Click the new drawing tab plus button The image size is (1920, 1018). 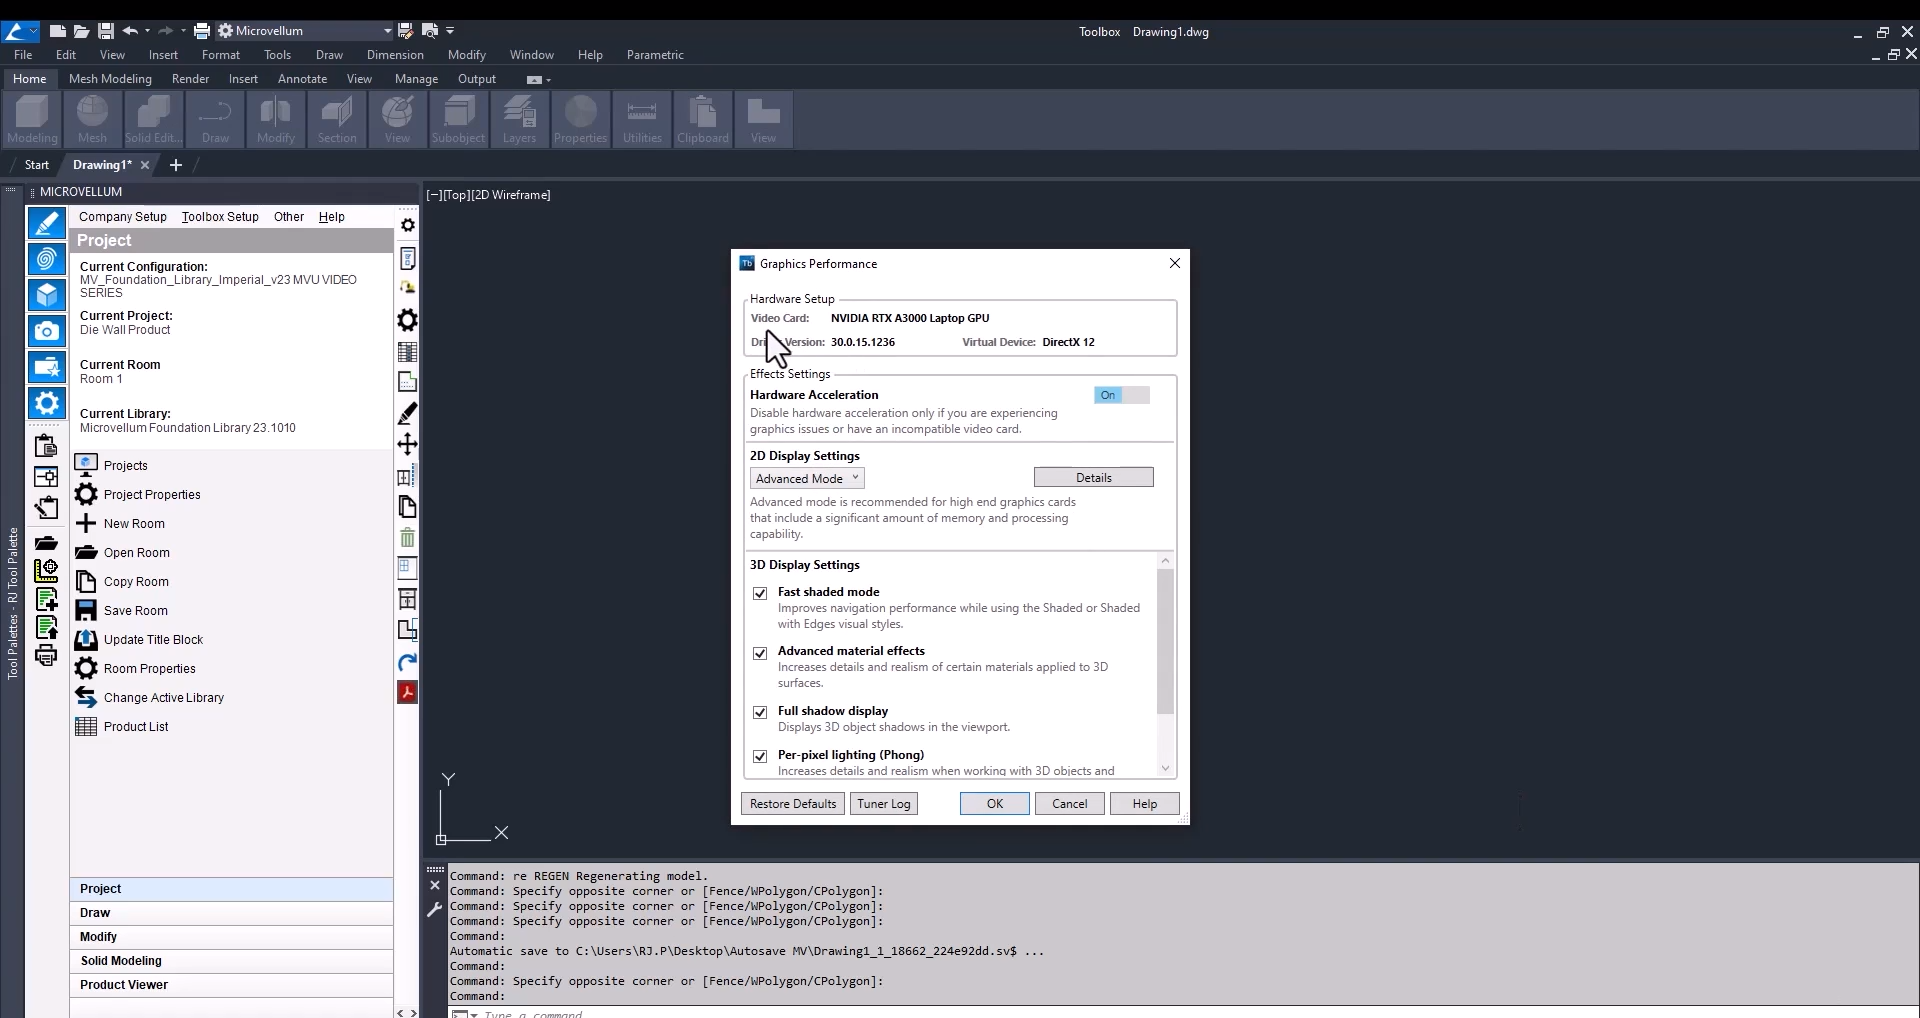[x=176, y=165]
